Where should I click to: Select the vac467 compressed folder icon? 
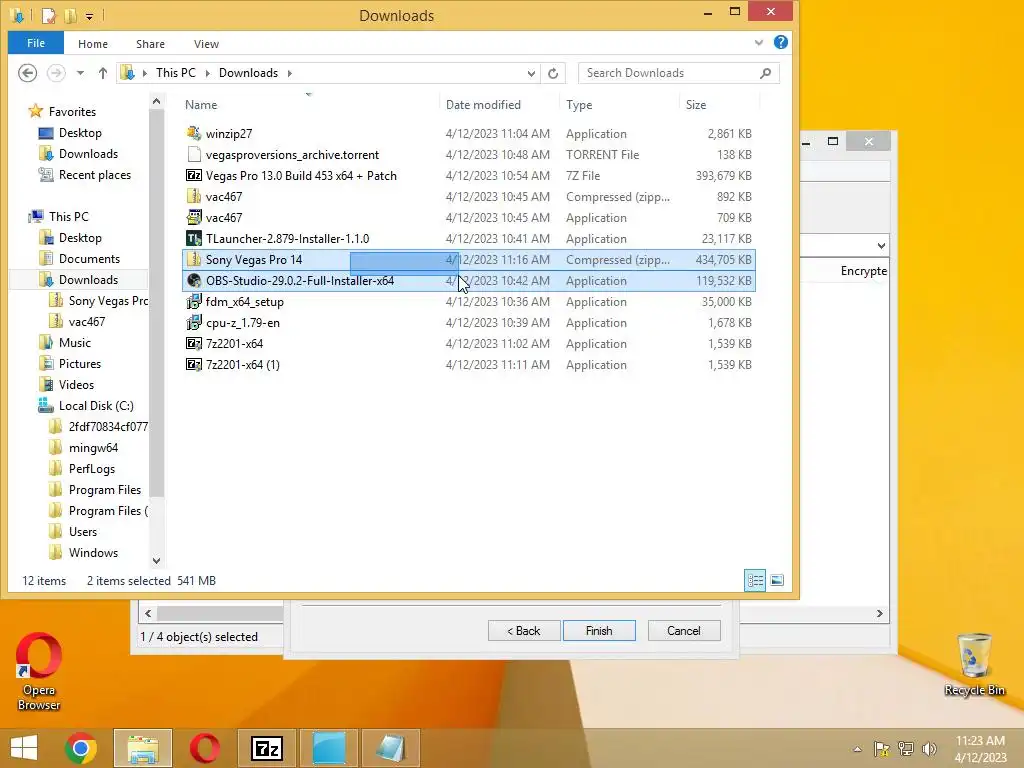194,197
